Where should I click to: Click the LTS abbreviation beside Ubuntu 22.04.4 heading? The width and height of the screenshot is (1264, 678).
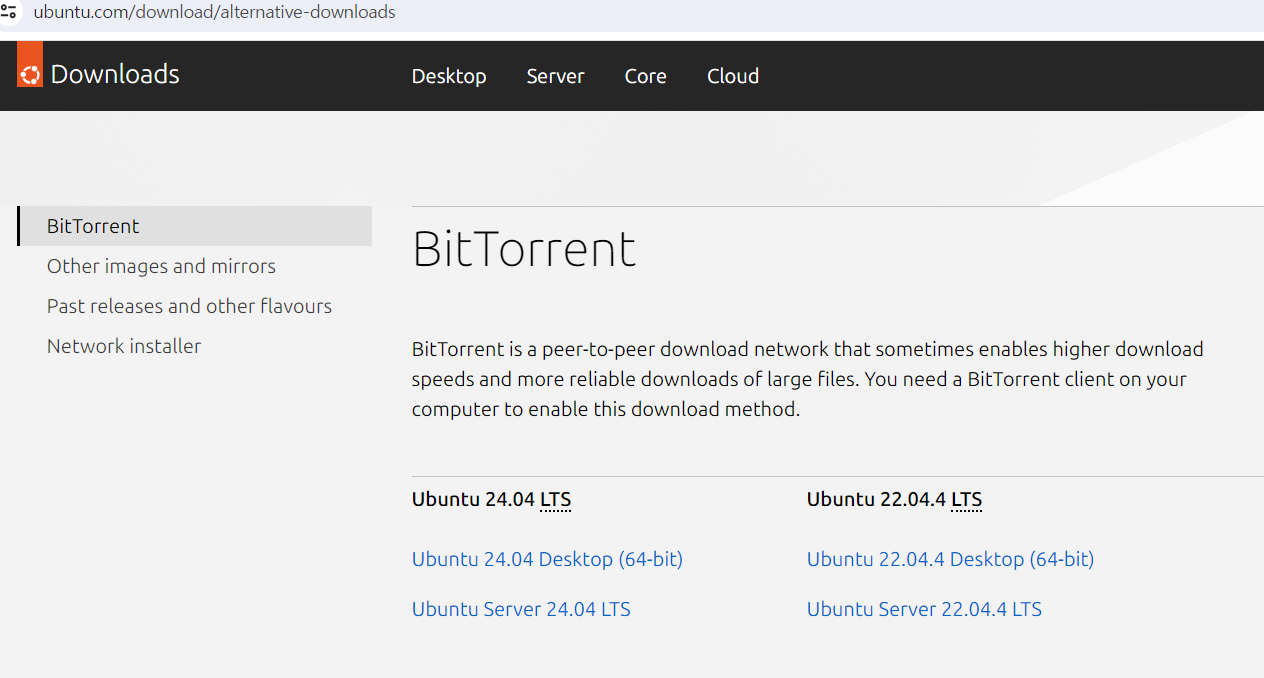coord(966,499)
